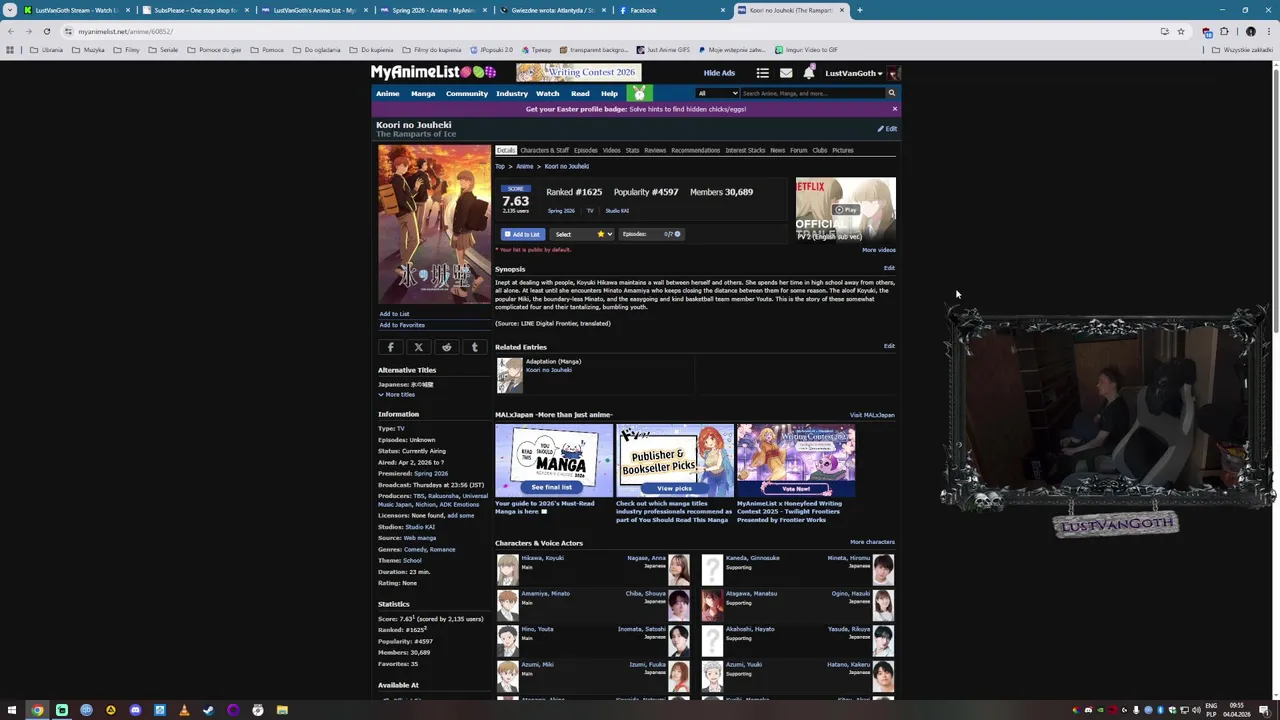The height and width of the screenshot is (720, 1280).
Task: Open the Read nav menu
Action: click(x=580, y=93)
